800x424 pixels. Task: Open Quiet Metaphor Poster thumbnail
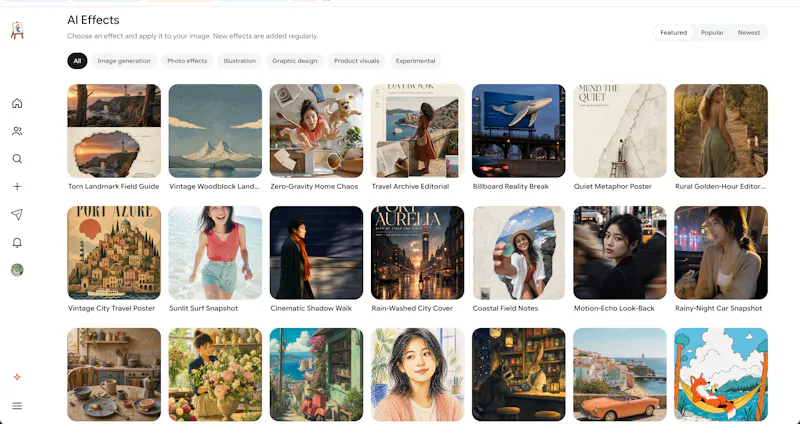(x=620, y=131)
